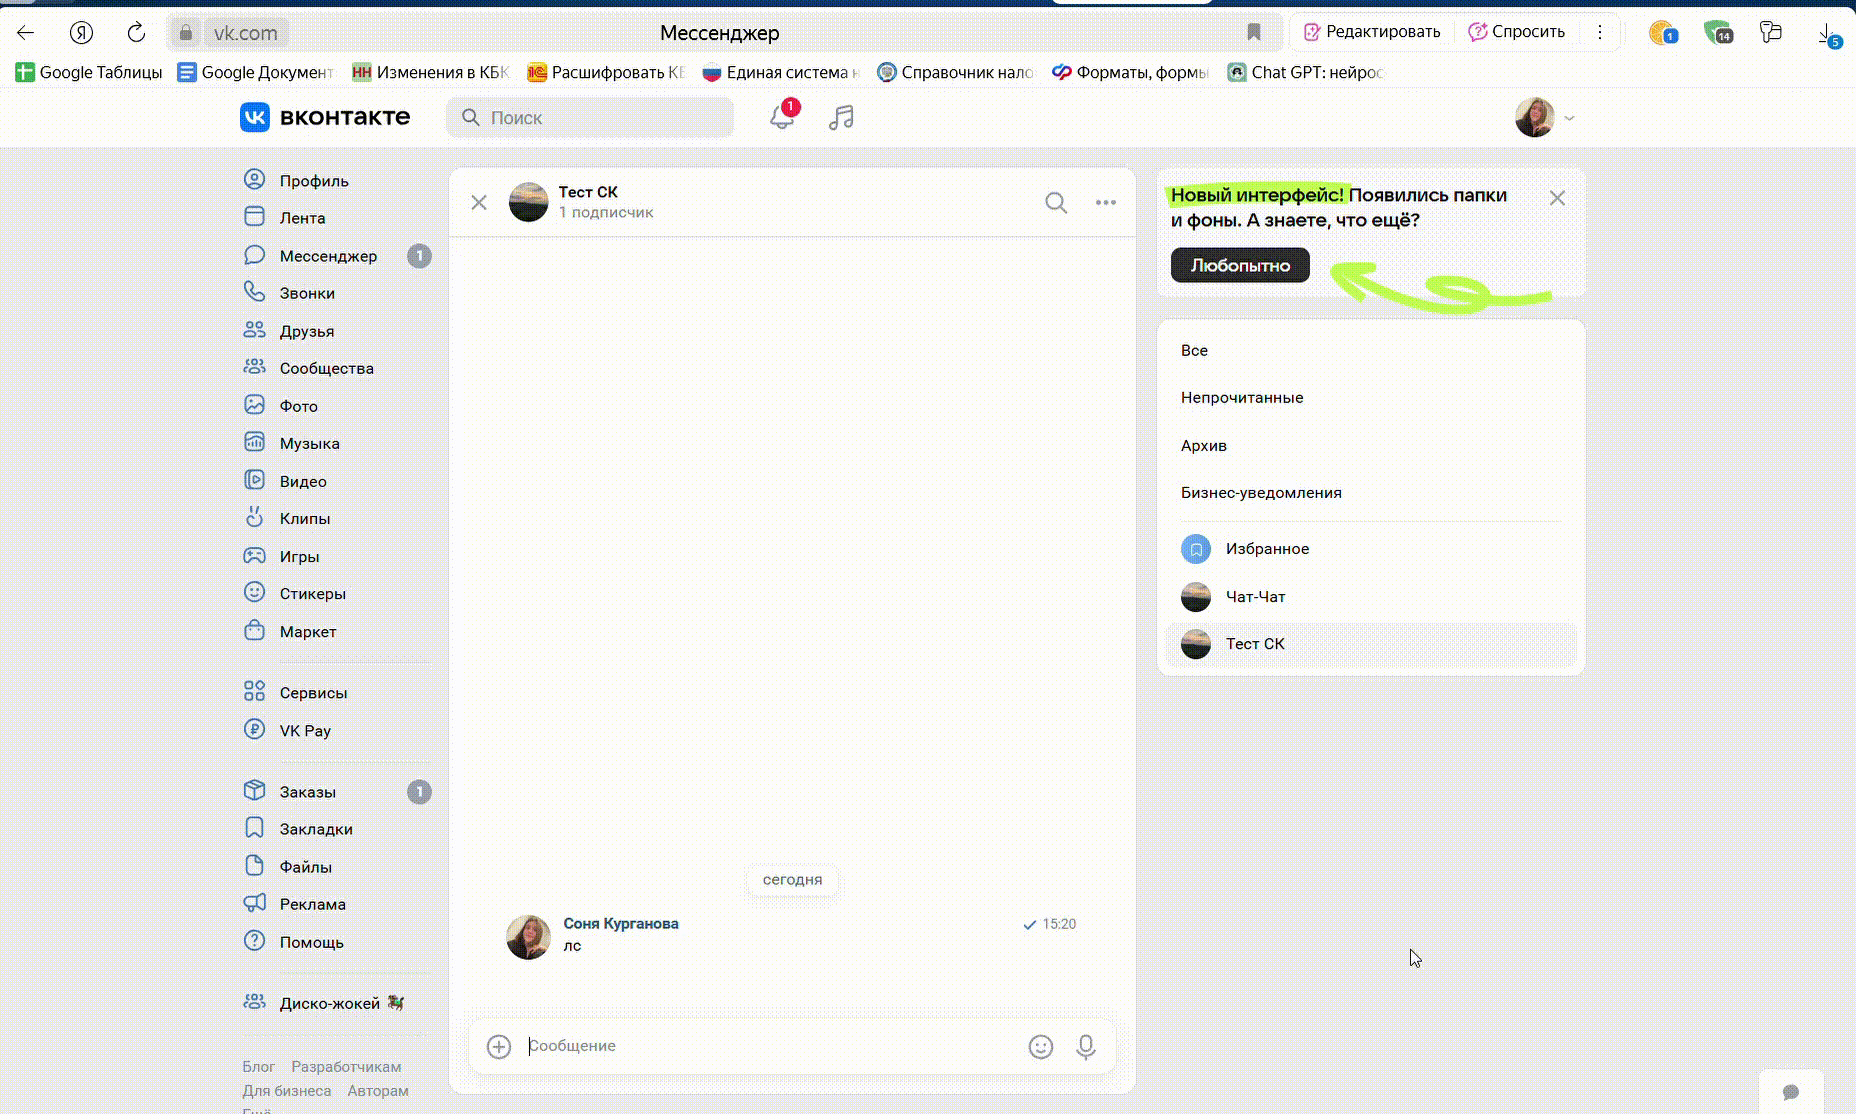The image size is (1856, 1114).
Task: Click the VK logo icon
Action: [255, 117]
